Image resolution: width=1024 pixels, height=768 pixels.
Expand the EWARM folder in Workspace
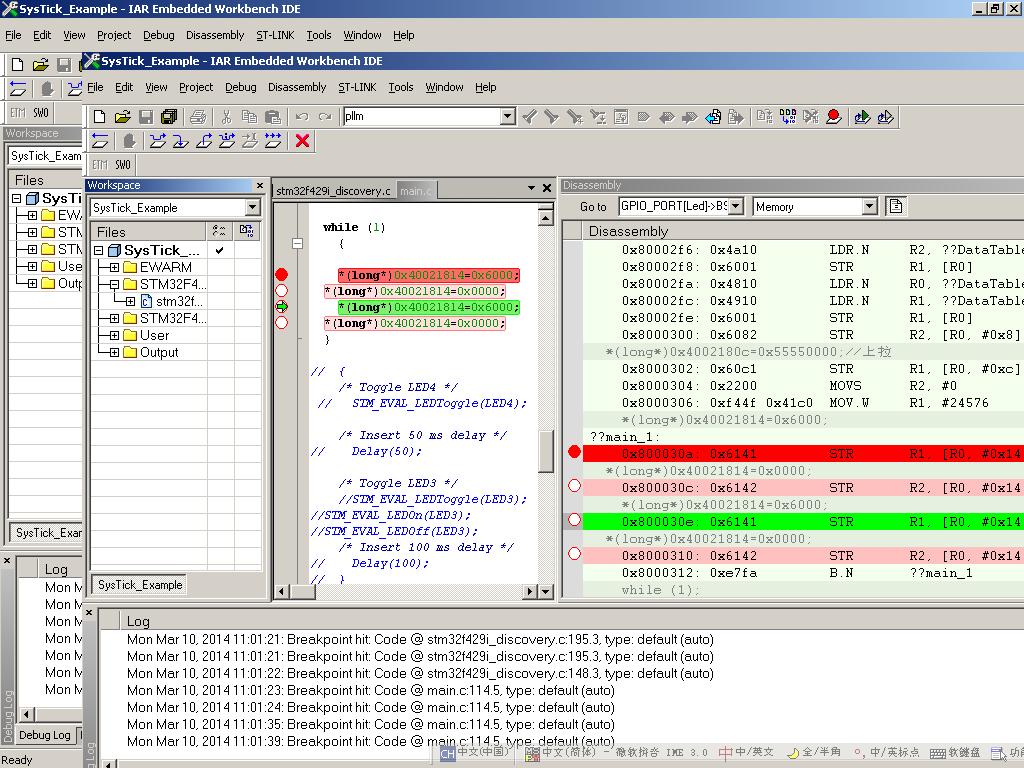[x=114, y=267]
